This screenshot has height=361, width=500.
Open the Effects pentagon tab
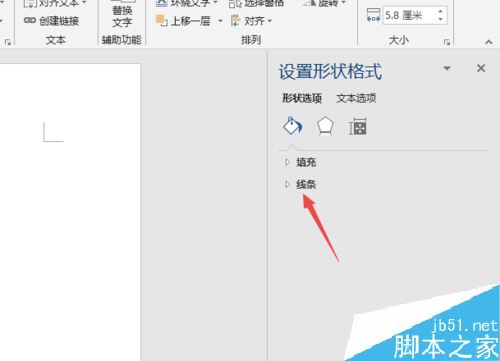[x=325, y=126]
